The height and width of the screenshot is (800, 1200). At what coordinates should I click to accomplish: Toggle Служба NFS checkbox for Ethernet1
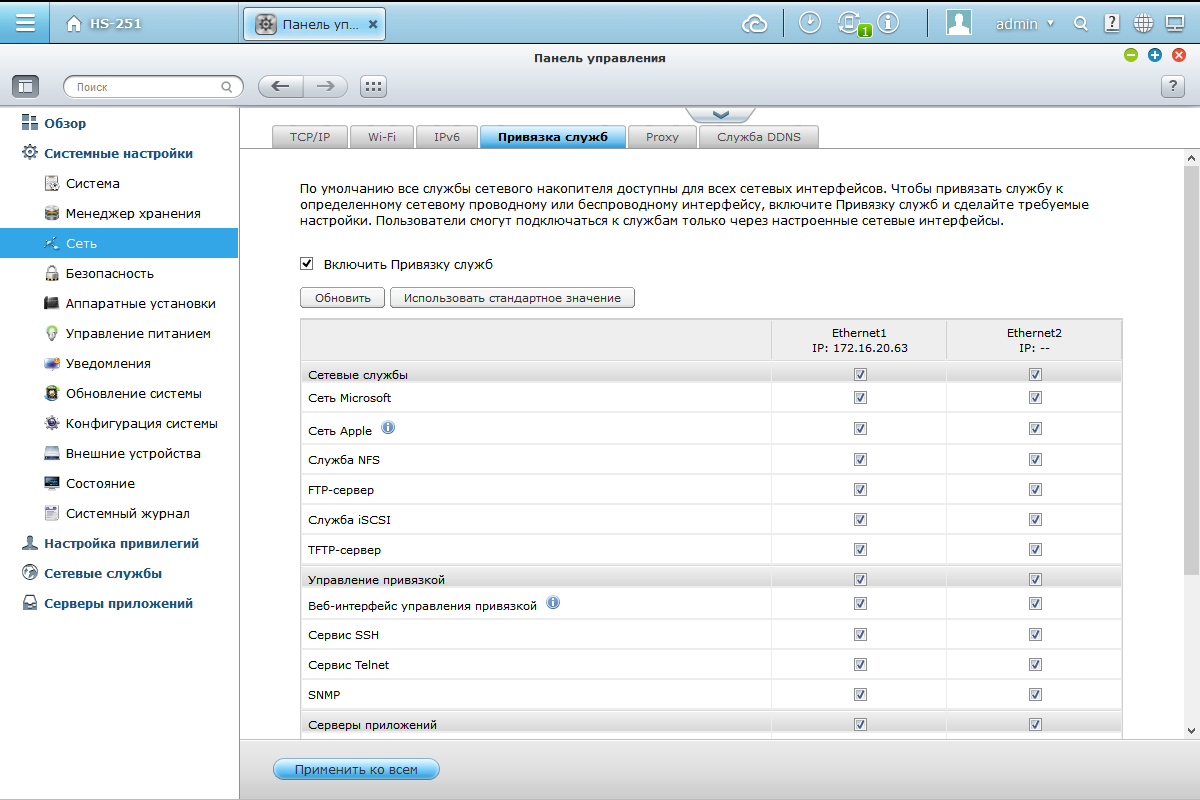[x=860, y=460]
